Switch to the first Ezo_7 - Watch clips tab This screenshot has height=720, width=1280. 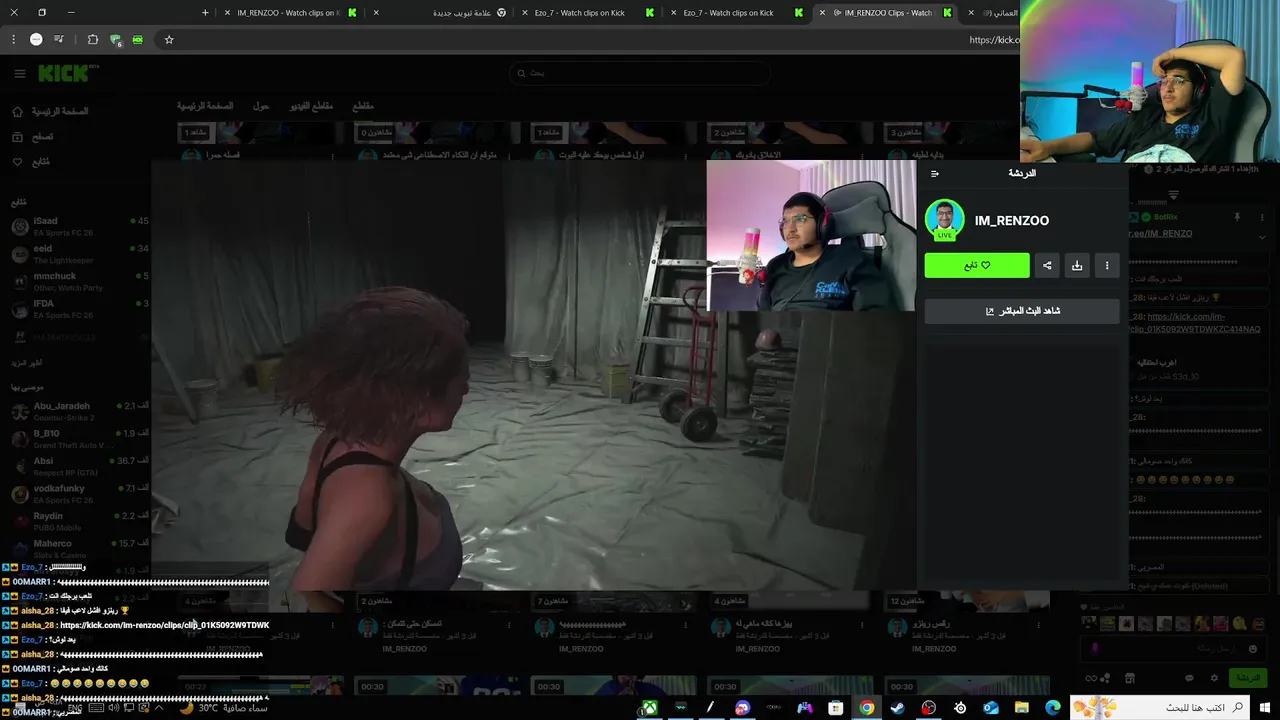[590, 13]
